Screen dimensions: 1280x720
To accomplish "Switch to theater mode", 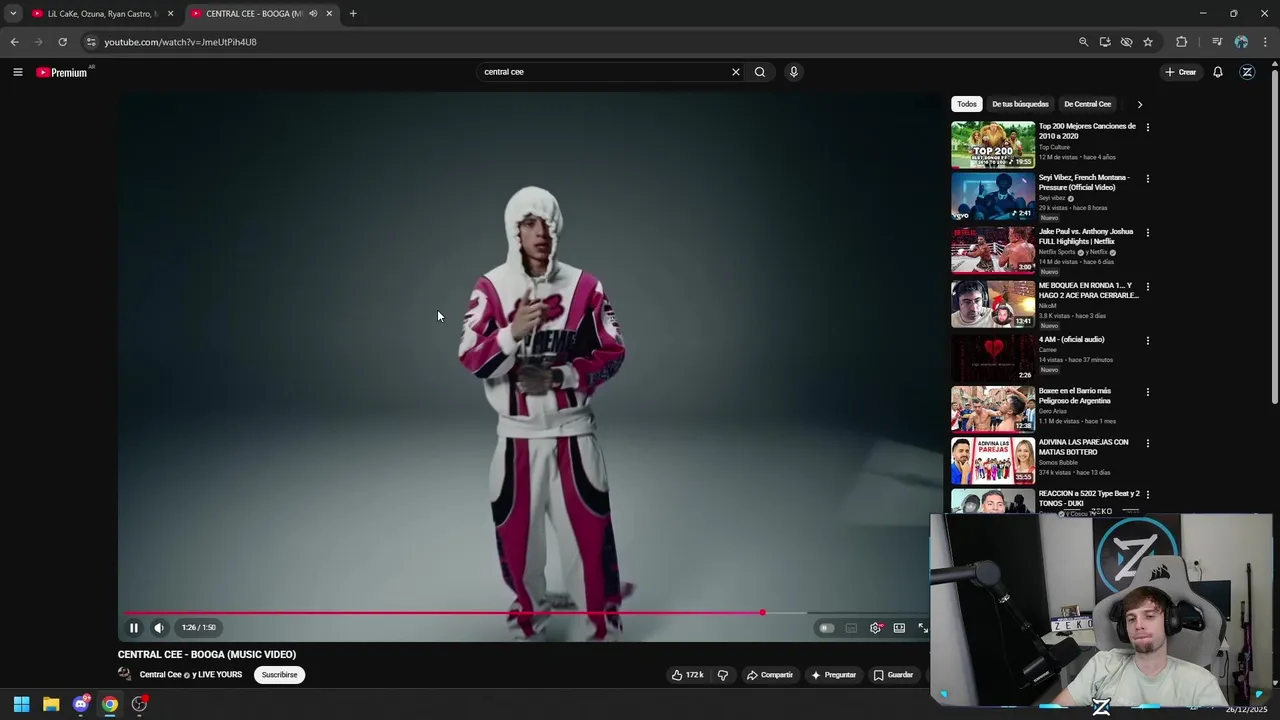I will 899,628.
